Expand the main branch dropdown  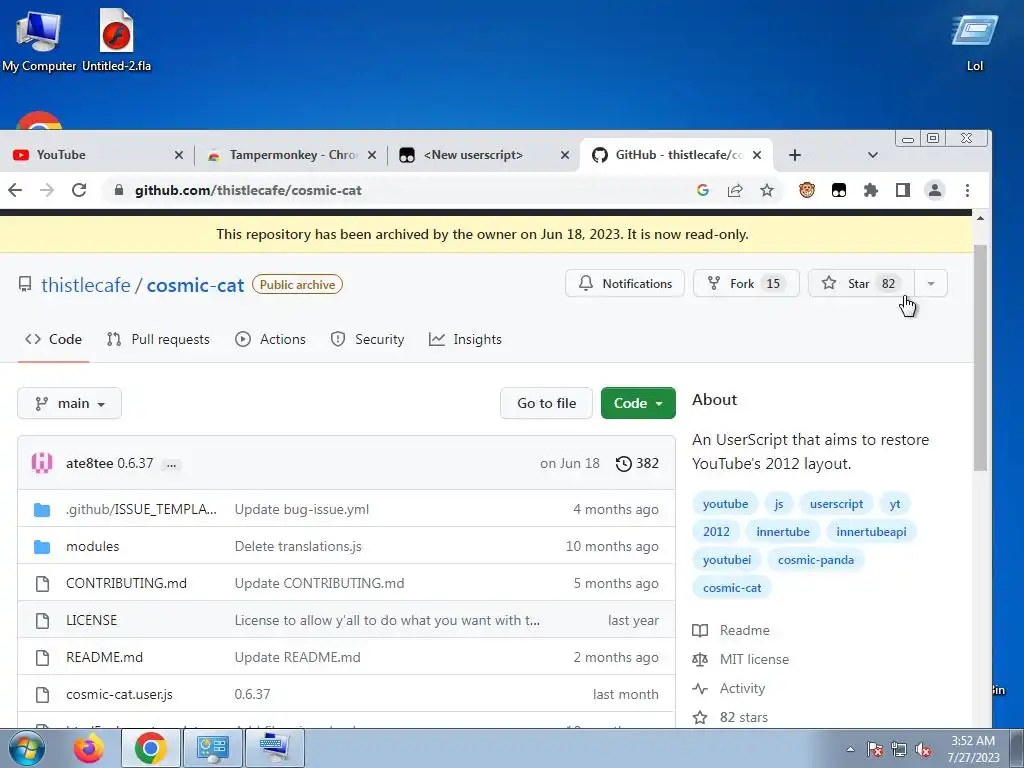click(x=69, y=403)
